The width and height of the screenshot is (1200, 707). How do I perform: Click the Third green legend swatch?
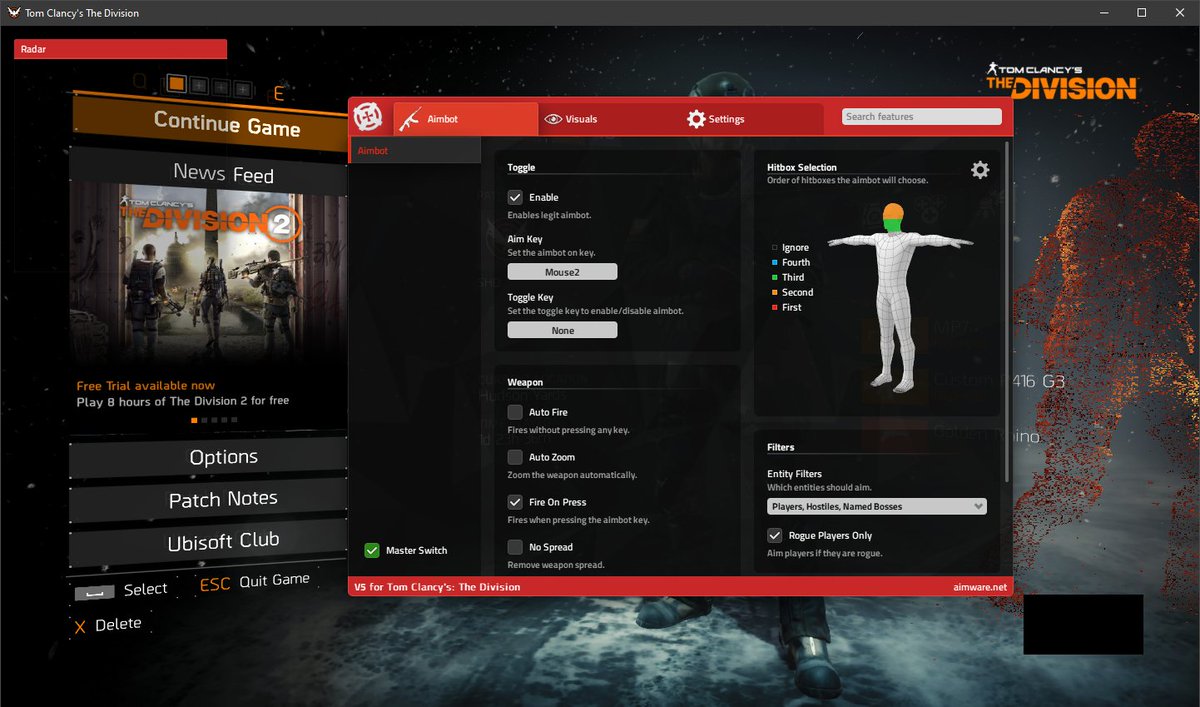(774, 277)
